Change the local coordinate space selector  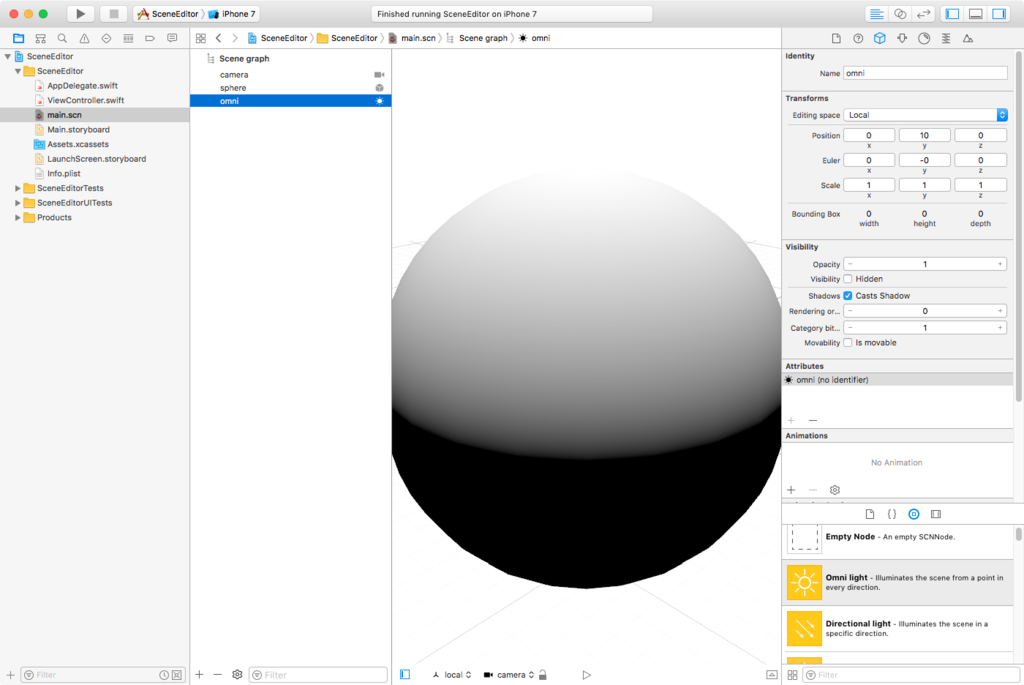[x=452, y=675]
